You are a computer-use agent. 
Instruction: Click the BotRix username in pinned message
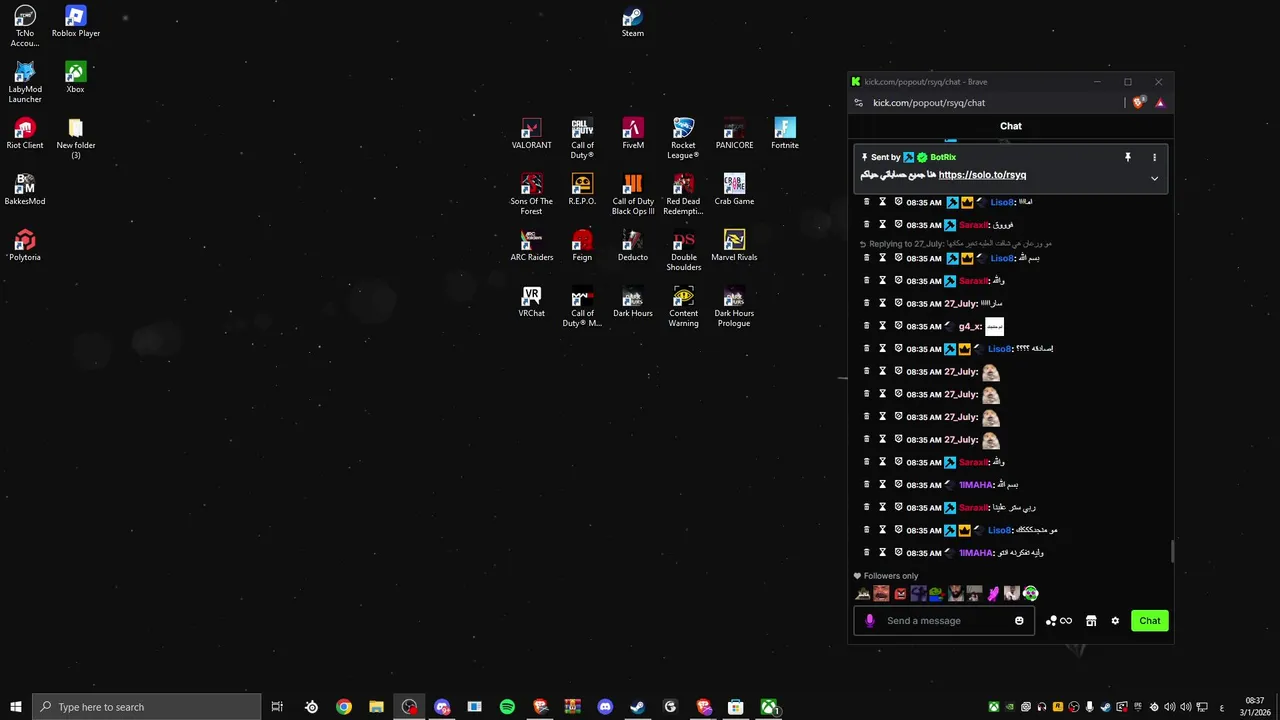[943, 157]
